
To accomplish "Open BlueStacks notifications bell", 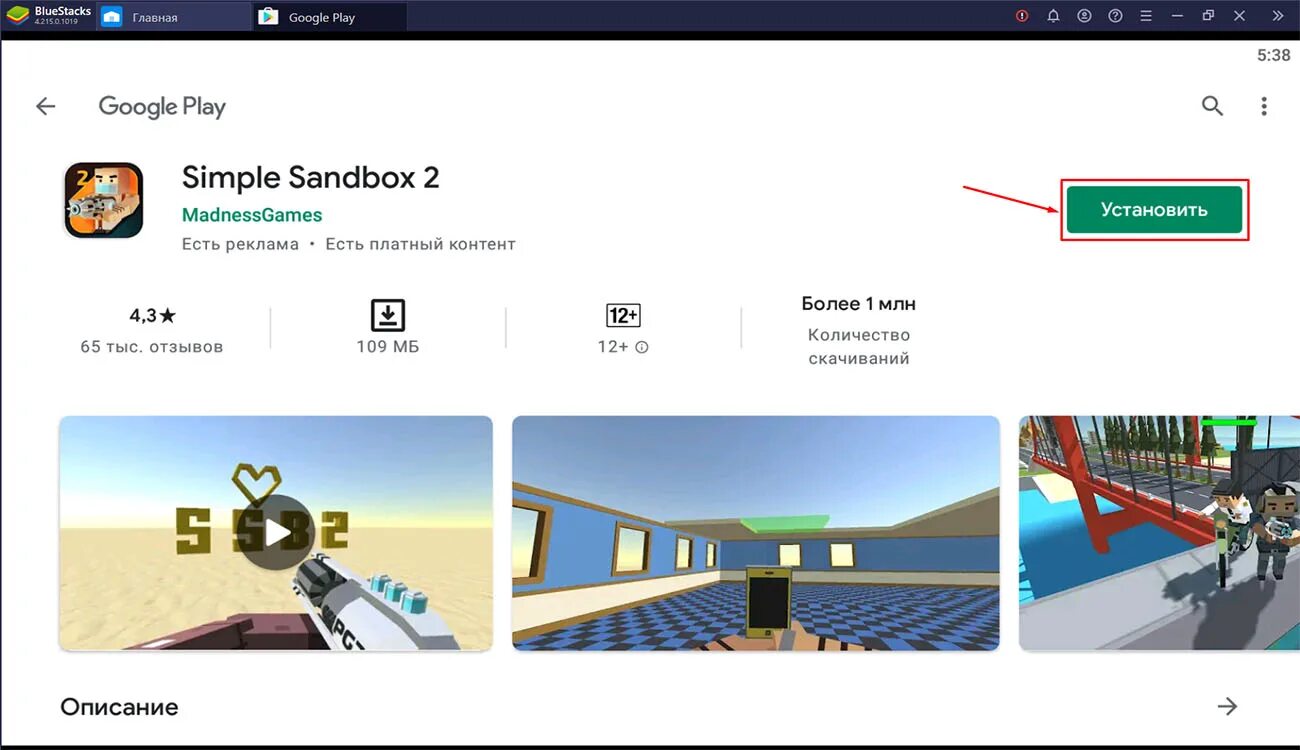I will point(1052,15).
